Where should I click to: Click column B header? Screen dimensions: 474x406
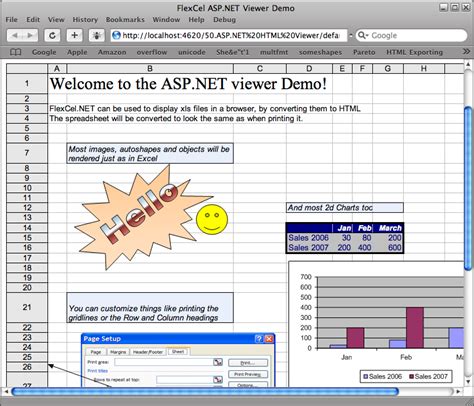point(150,69)
